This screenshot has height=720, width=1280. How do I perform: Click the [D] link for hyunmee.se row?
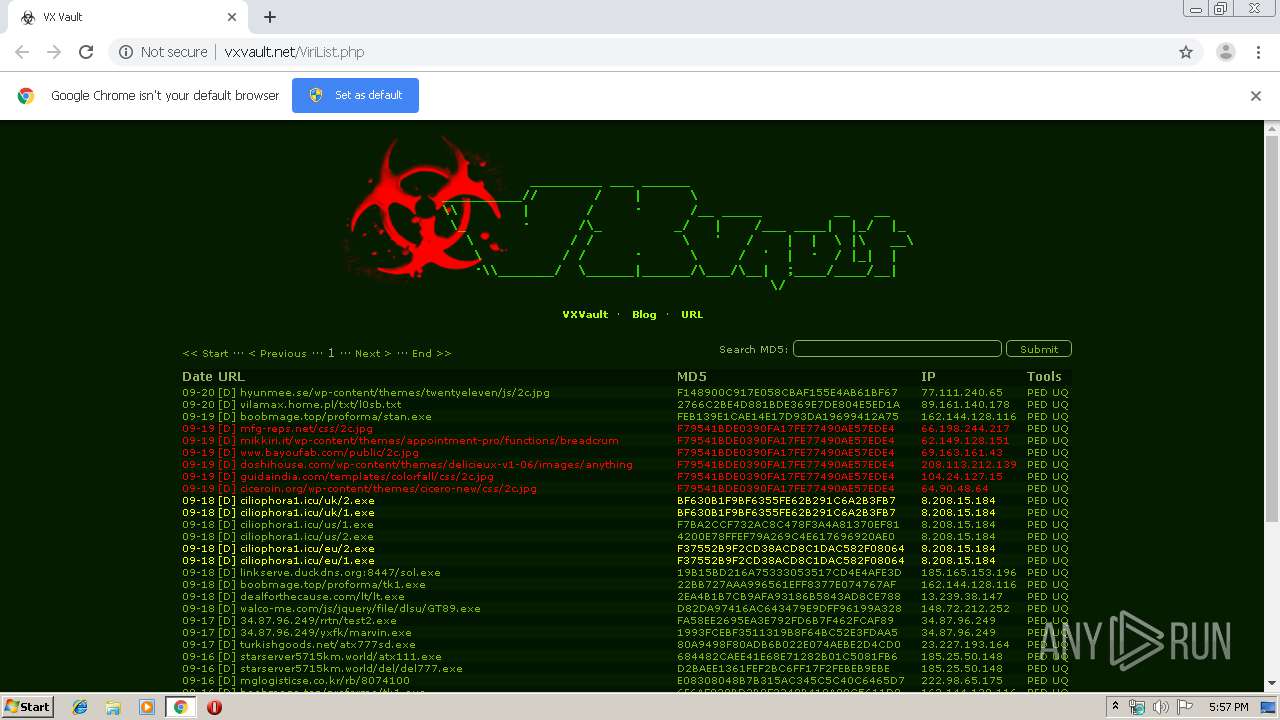click(x=226, y=393)
